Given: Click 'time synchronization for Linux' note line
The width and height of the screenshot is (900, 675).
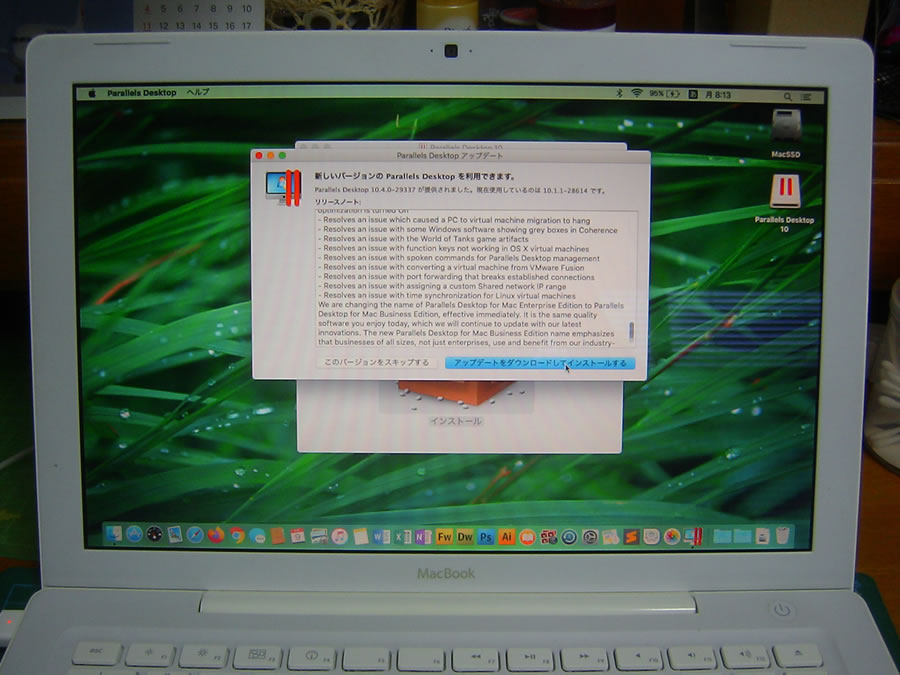Looking at the screenshot, I should pyautogui.click(x=447, y=296).
